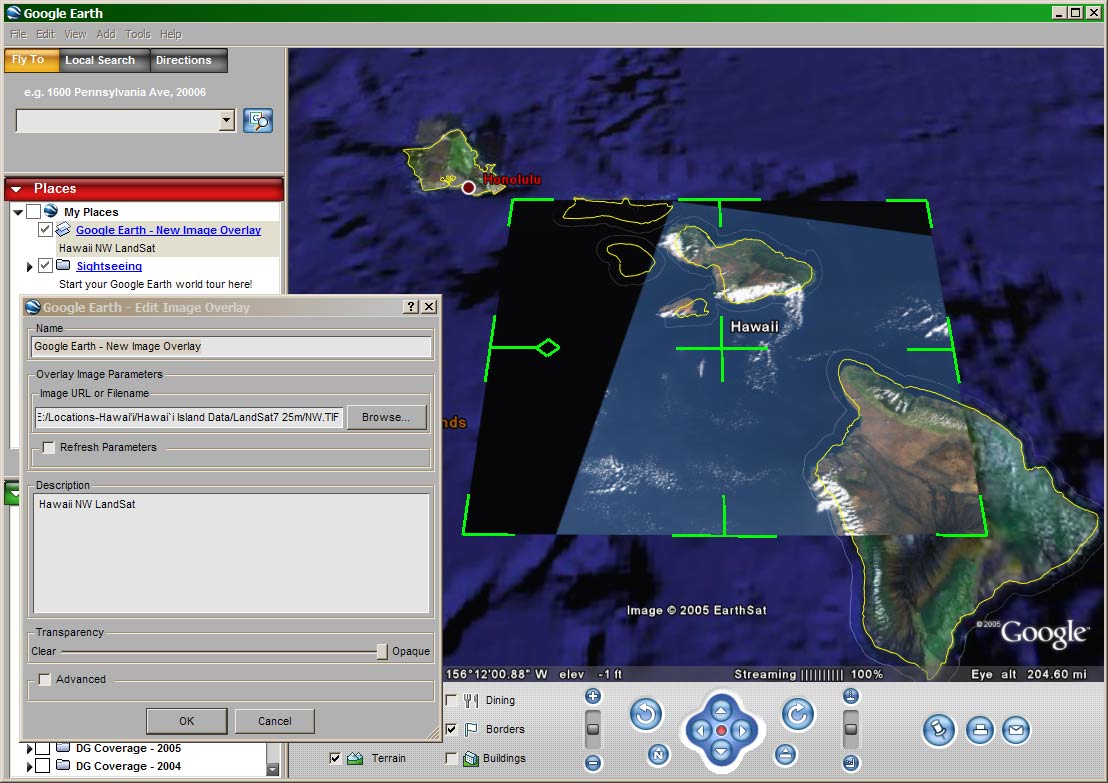Pan the map up with arrow
The width and height of the screenshot is (1108, 783).
721,710
